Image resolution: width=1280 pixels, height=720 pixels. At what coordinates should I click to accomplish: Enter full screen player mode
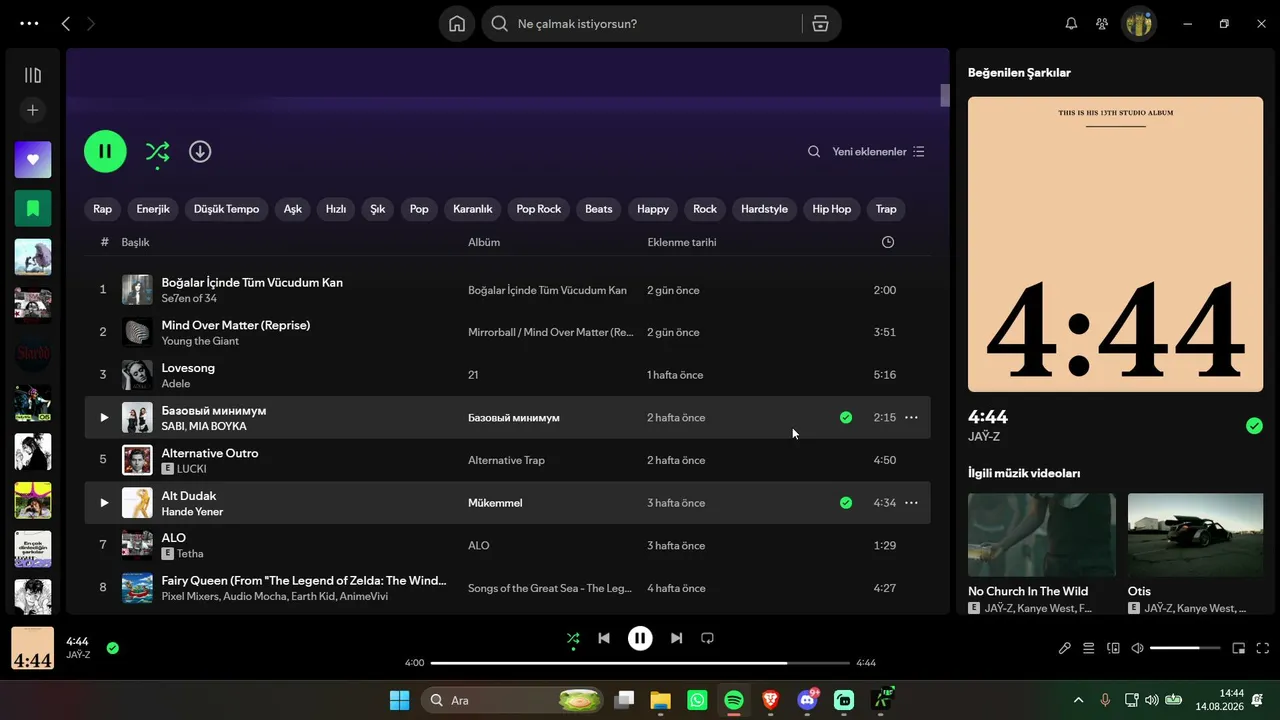click(x=1263, y=648)
